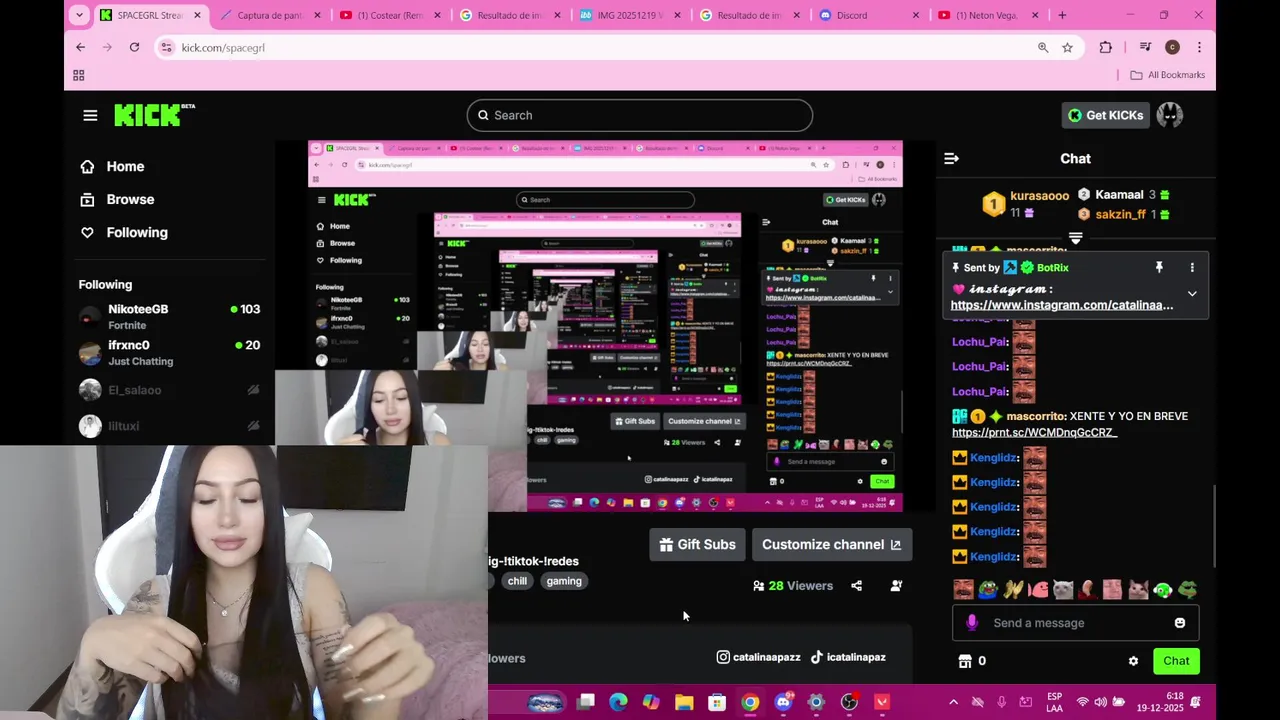Open NikoteeGB channel in Following list
The image size is (1280, 720).
[168, 317]
